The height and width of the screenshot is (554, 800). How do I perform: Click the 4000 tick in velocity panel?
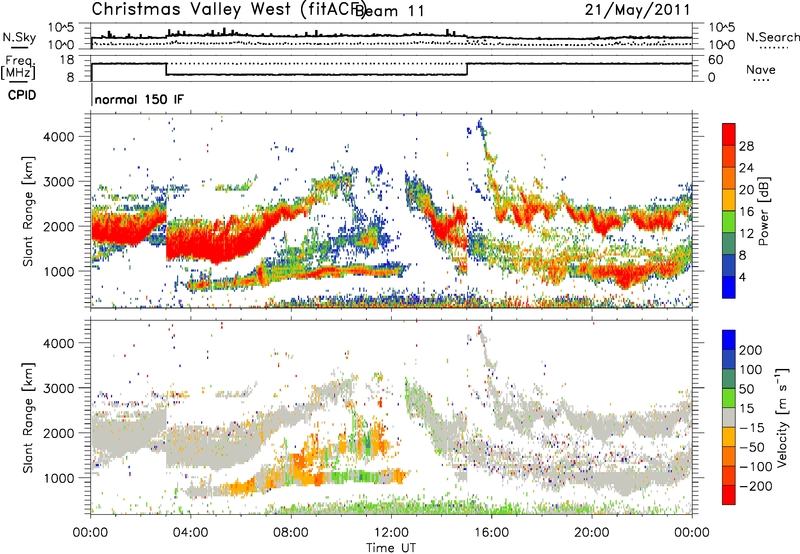(59, 343)
